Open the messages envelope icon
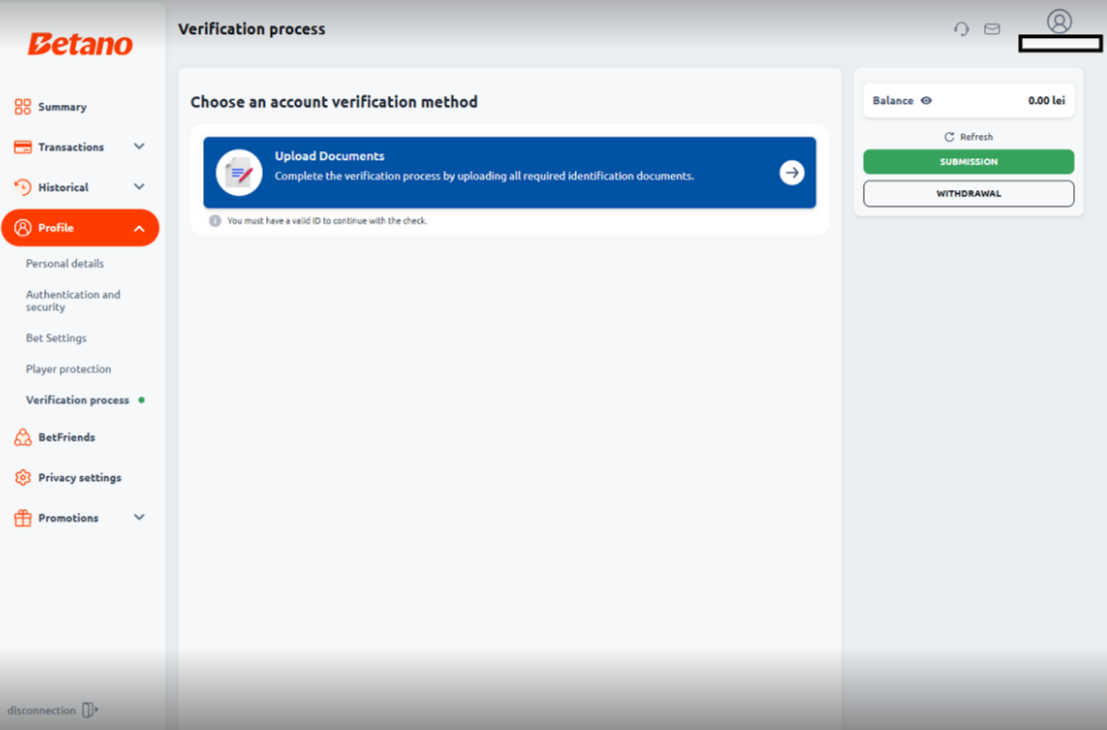Viewport: 1107px width, 730px height. coord(992,29)
